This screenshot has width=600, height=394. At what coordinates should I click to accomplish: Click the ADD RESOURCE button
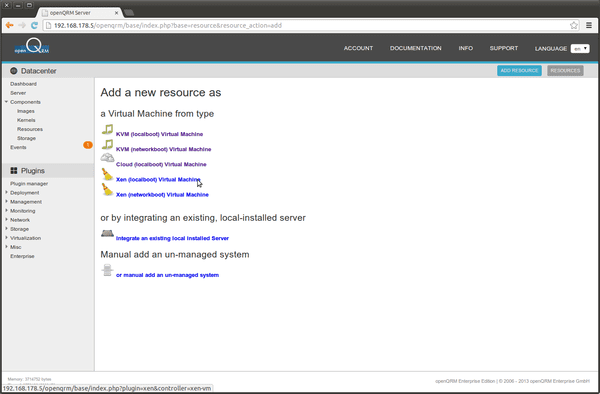tap(519, 70)
